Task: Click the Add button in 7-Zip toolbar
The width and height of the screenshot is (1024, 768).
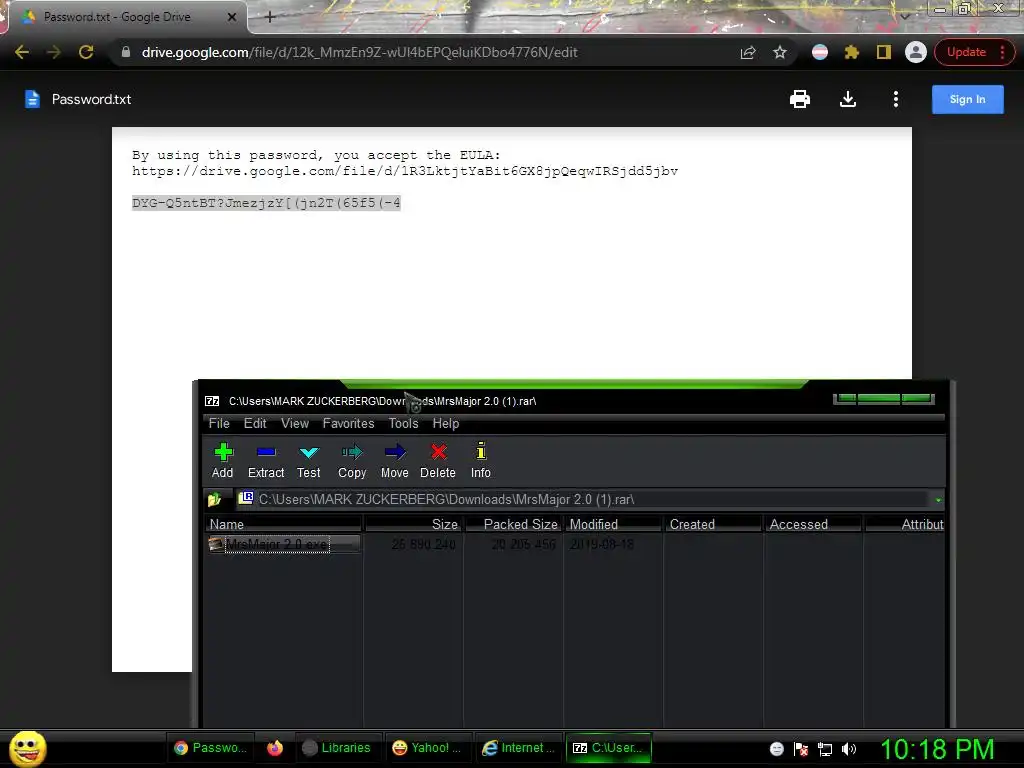Action: (223, 460)
